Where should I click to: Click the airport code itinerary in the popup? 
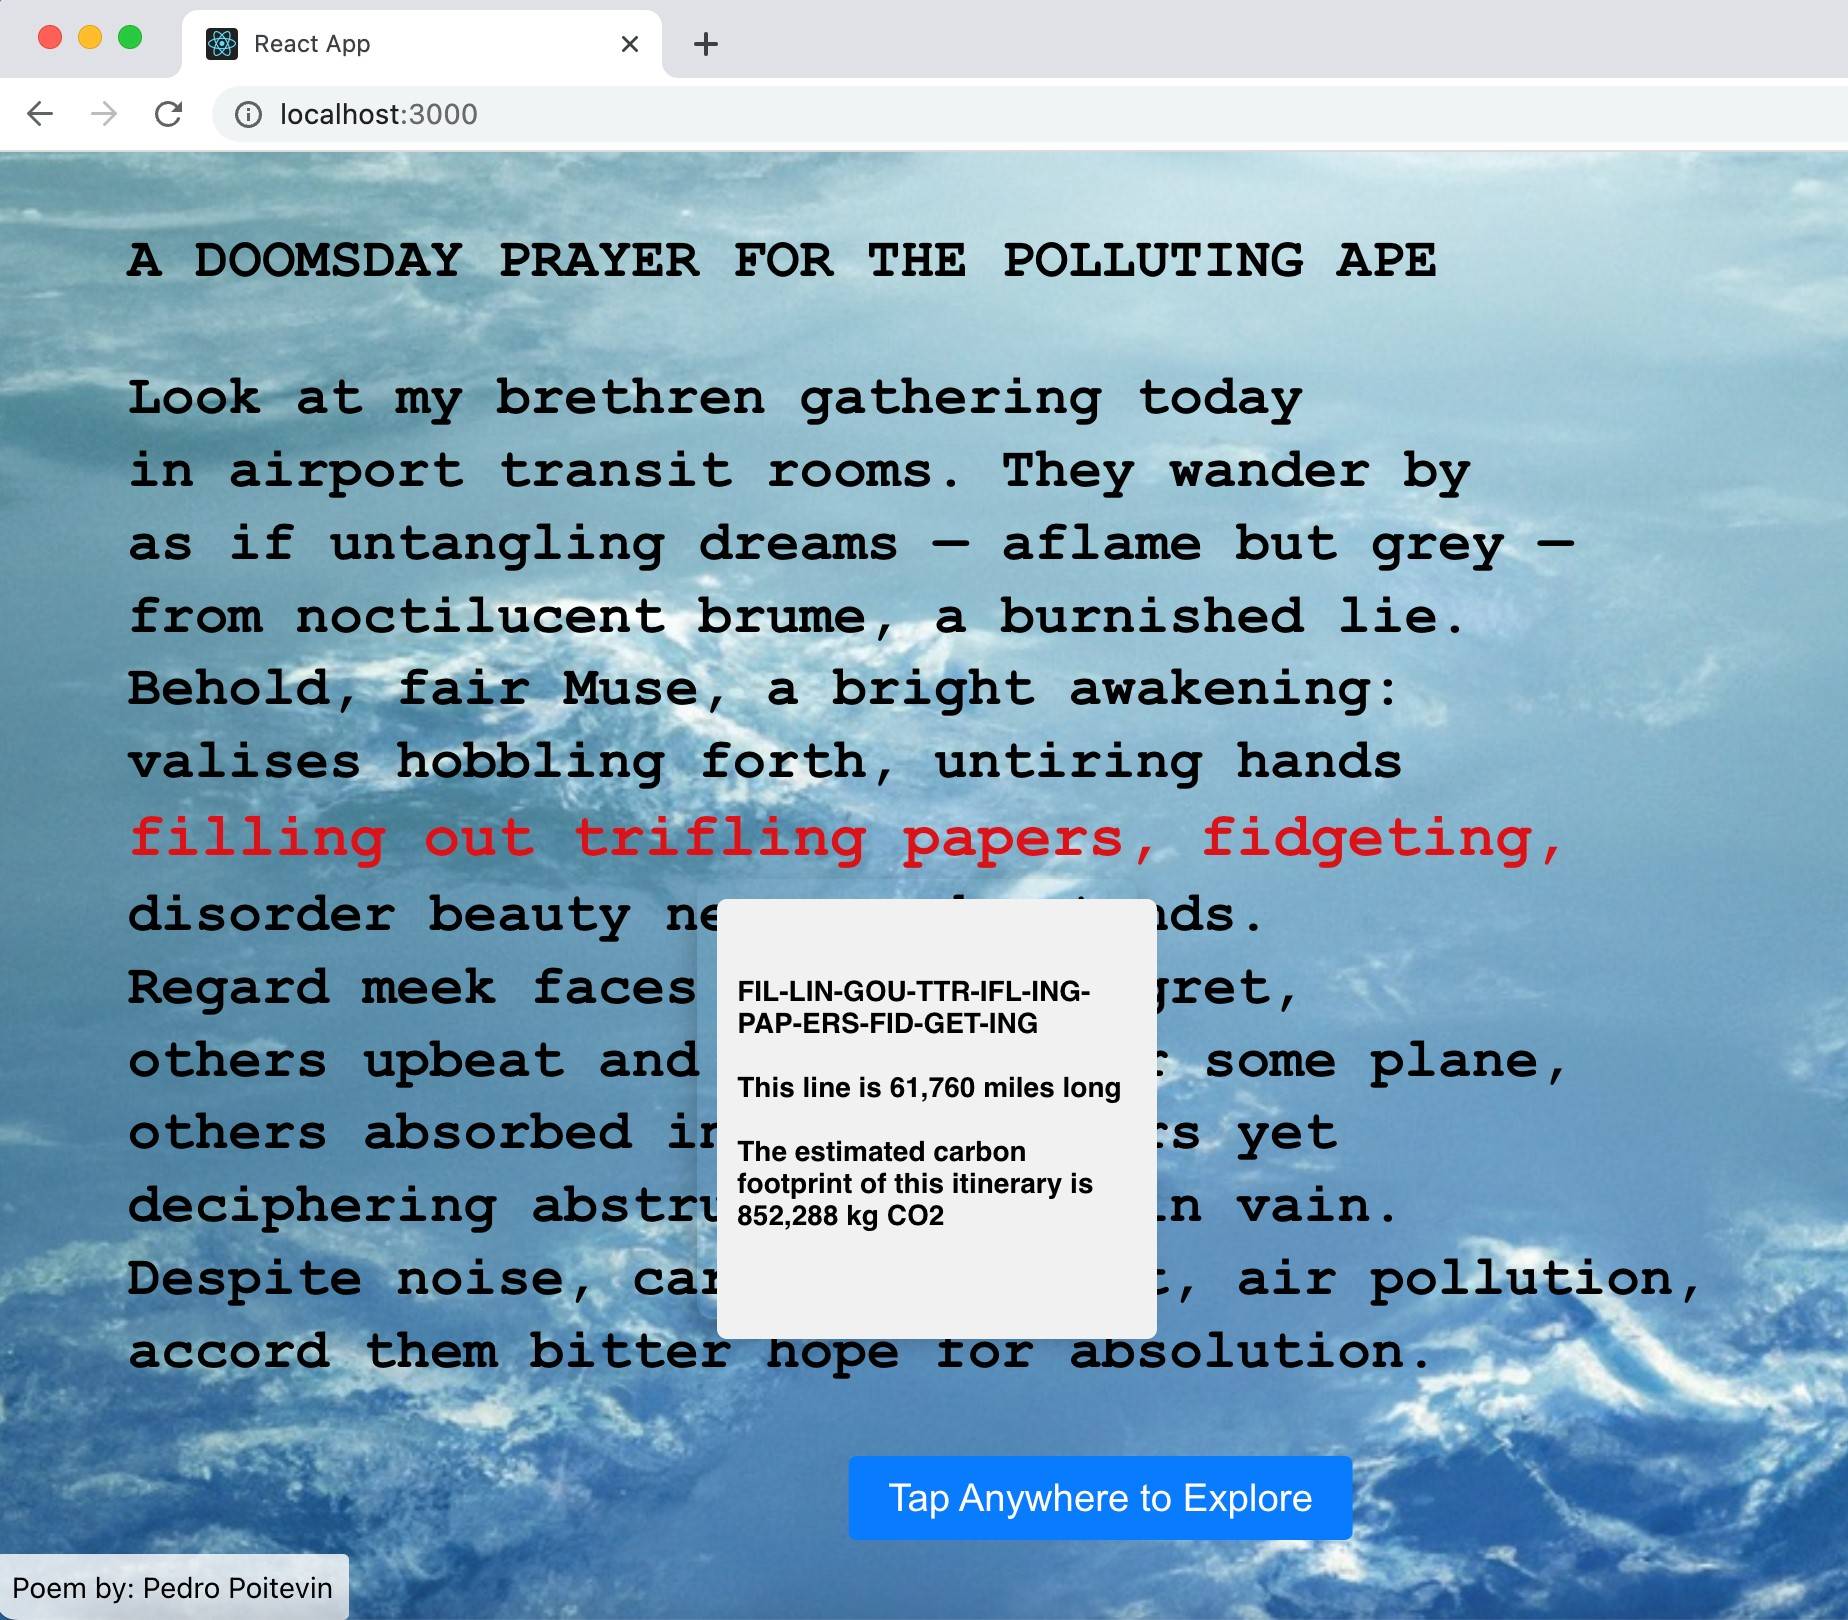[913, 1007]
